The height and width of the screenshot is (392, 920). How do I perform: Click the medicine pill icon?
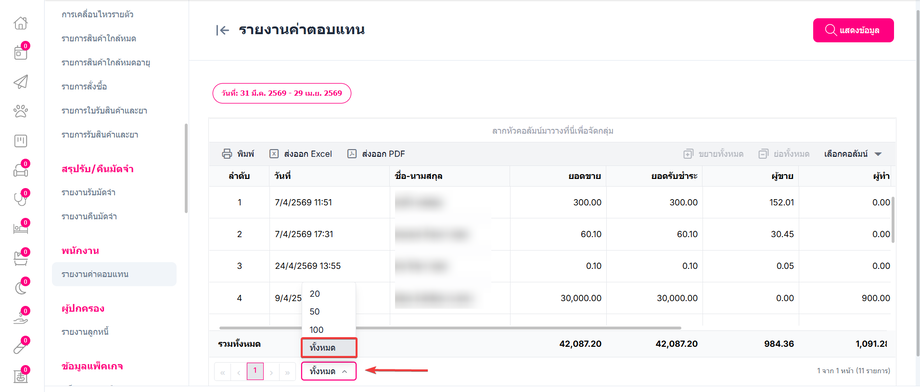21,347
